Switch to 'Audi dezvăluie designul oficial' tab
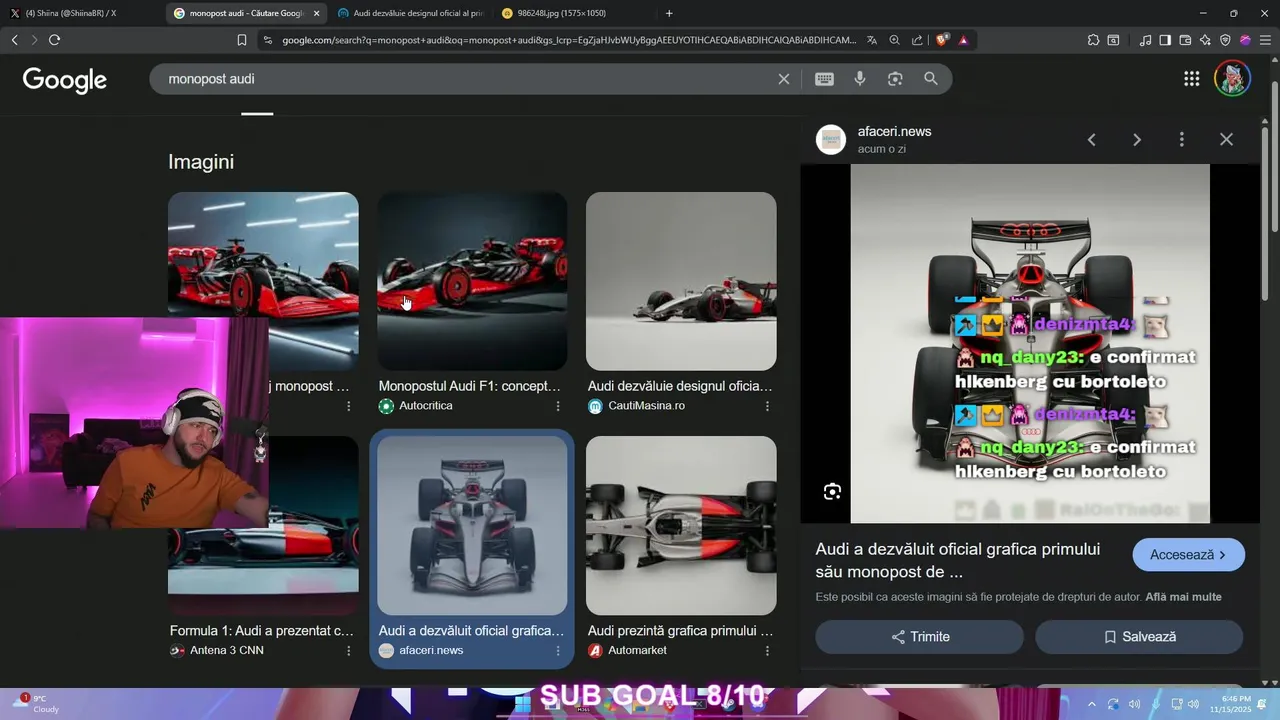 tap(411, 13)
